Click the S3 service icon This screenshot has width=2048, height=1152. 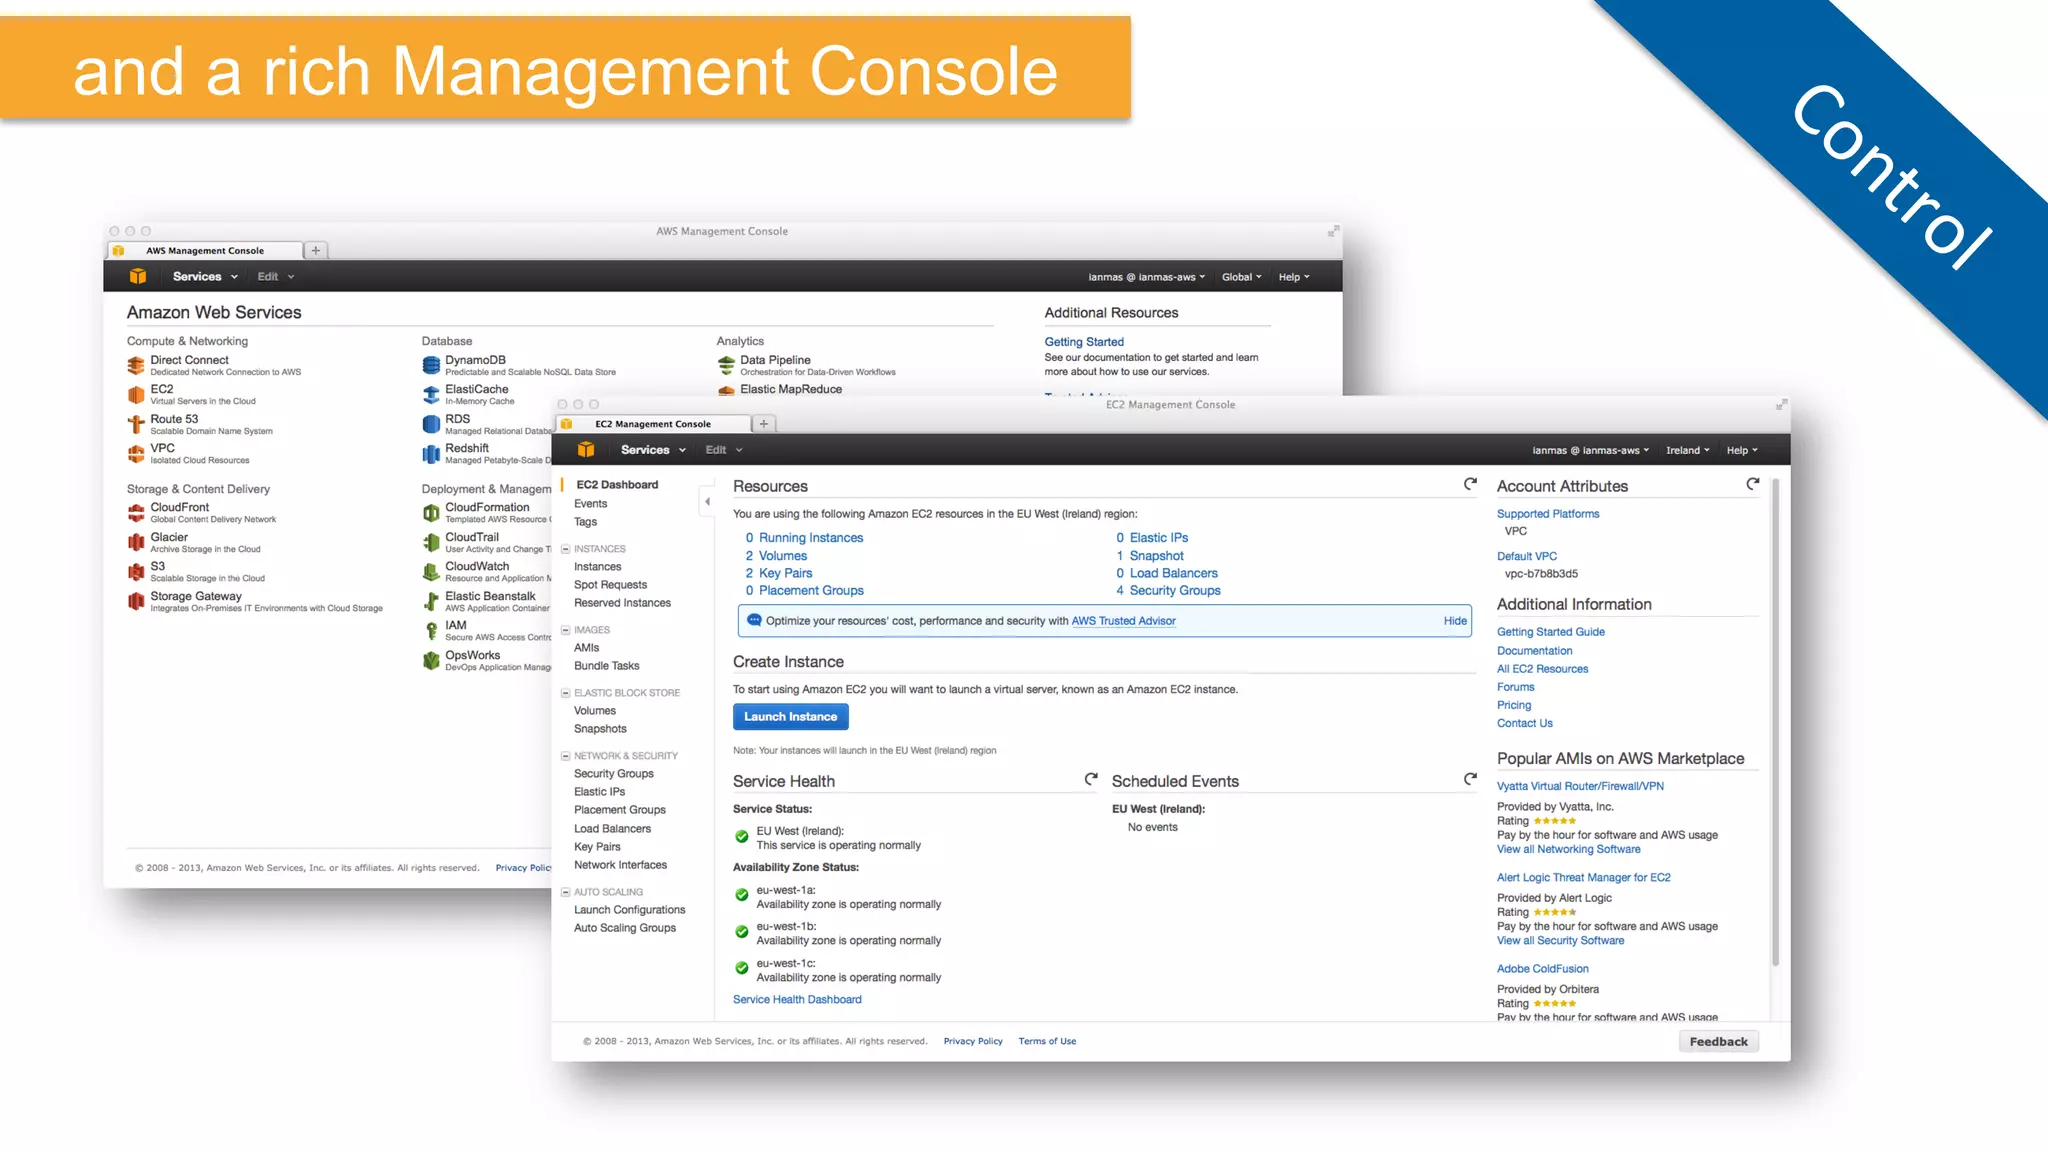[x=136, y=572]
